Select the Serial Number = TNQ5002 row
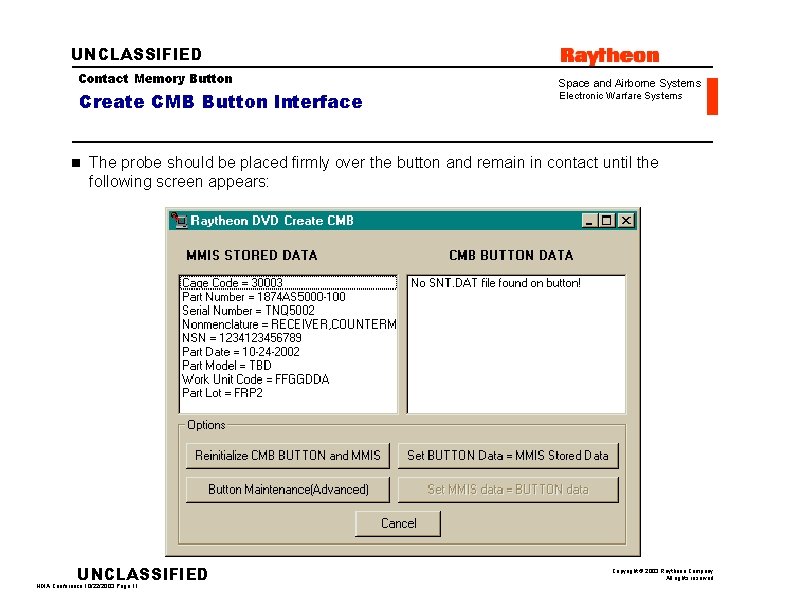Viewport: 792px width, 612px height. pyautogui.click(x=288, y=311)
